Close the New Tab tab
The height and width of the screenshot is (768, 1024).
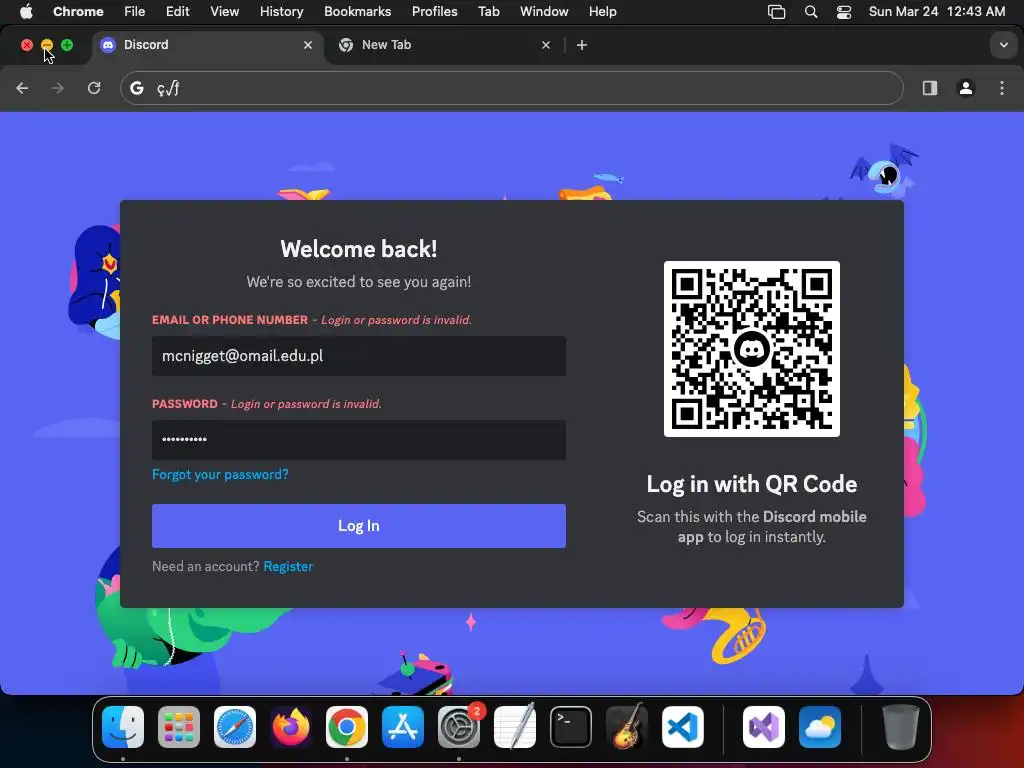click(x=546, y=45)
